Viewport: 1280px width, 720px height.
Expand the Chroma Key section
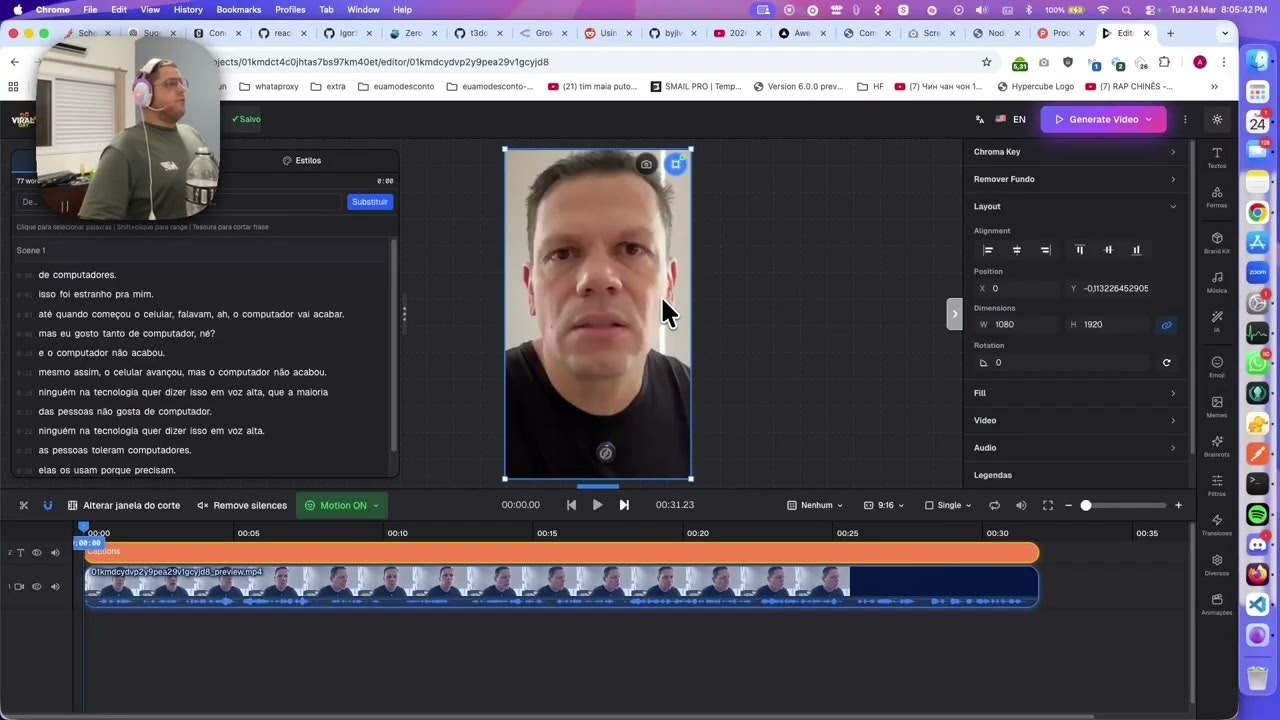coord(1075,152)
